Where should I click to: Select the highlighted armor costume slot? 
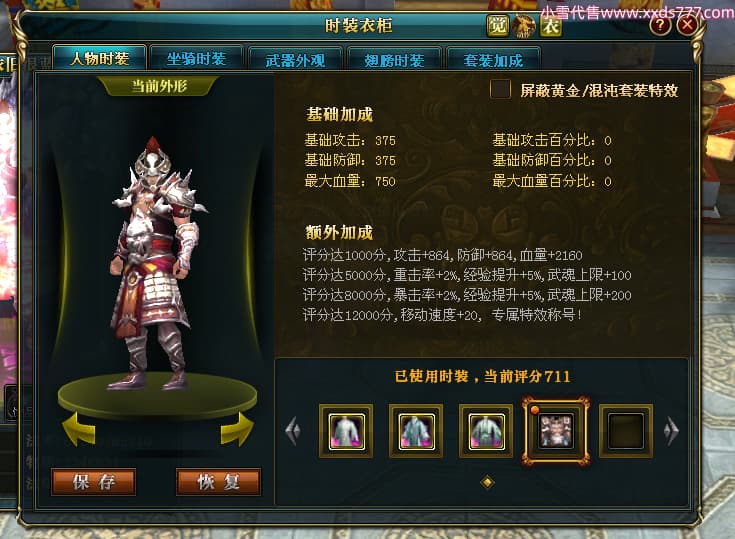coord(555,431)
